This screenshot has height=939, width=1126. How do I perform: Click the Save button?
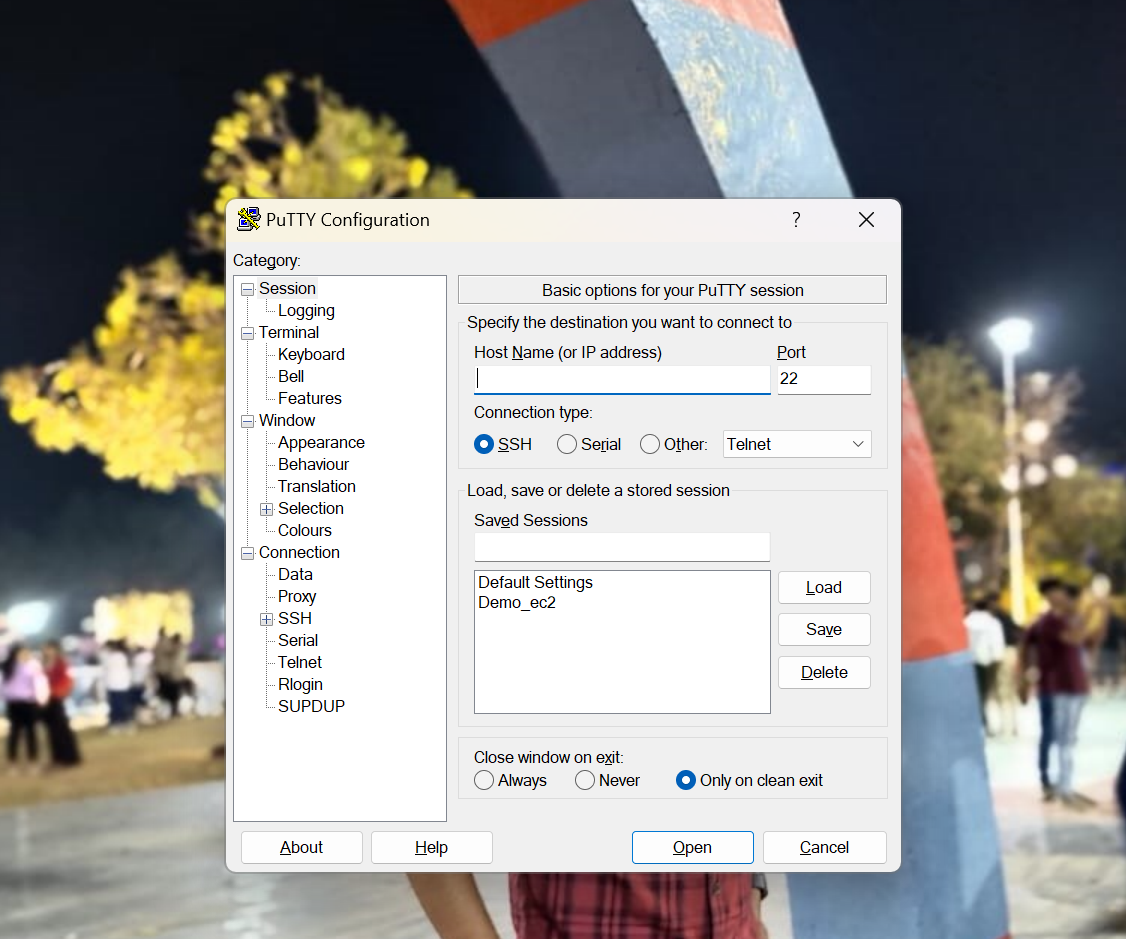[x=824, y=630]
